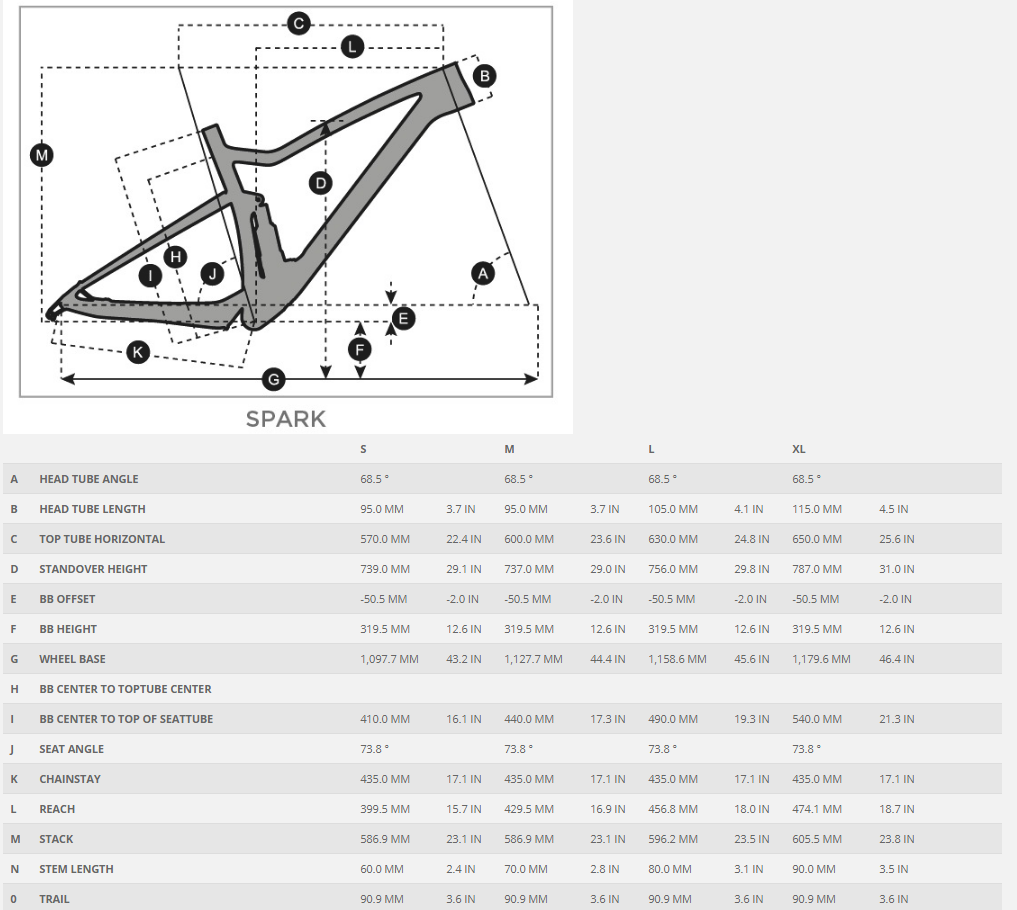The image size is (1017, 910).
Task: Click the 605.5 MM stack value
Action: [x=817, y=839]
